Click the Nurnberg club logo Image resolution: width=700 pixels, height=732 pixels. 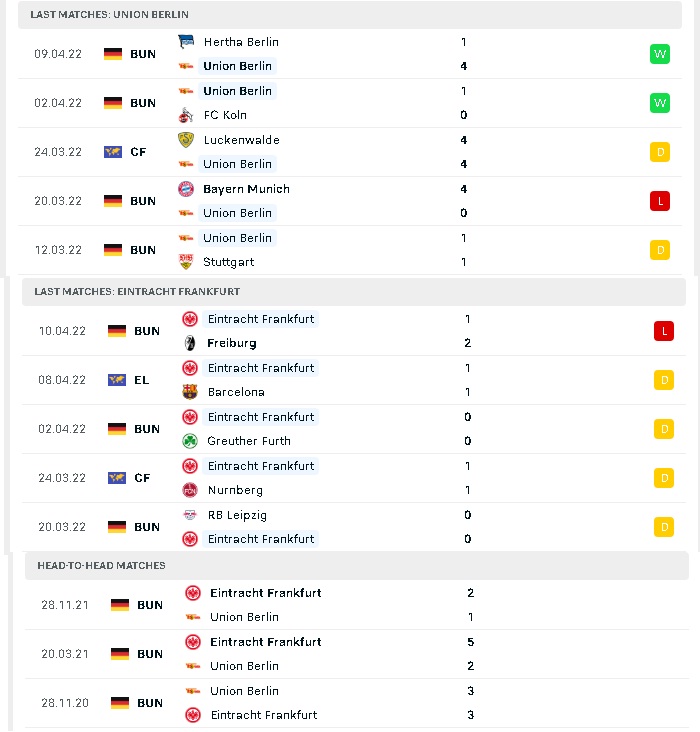190,490
